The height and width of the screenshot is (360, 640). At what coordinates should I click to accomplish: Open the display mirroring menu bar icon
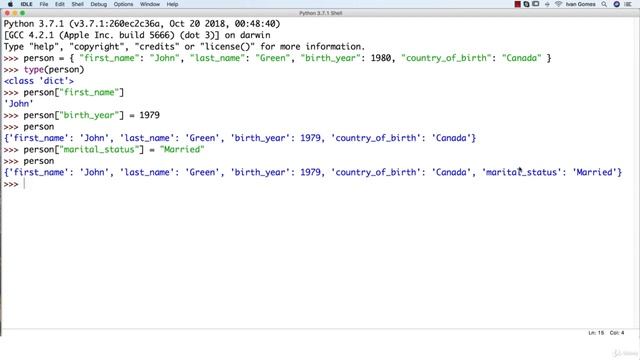coord(536,4)
